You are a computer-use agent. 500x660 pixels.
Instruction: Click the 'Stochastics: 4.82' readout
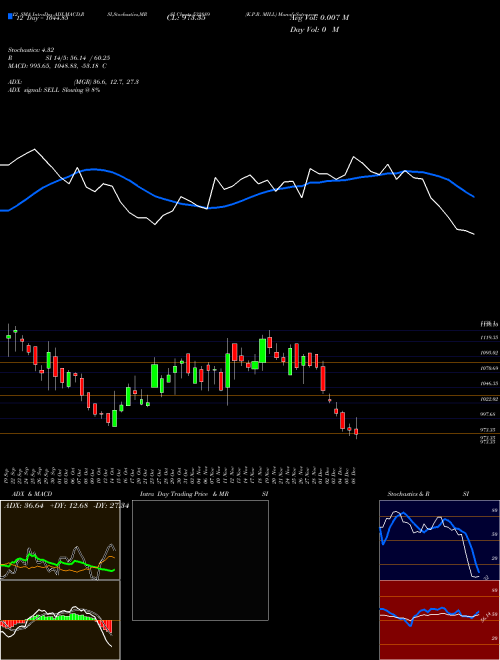[x=31, y=50]
